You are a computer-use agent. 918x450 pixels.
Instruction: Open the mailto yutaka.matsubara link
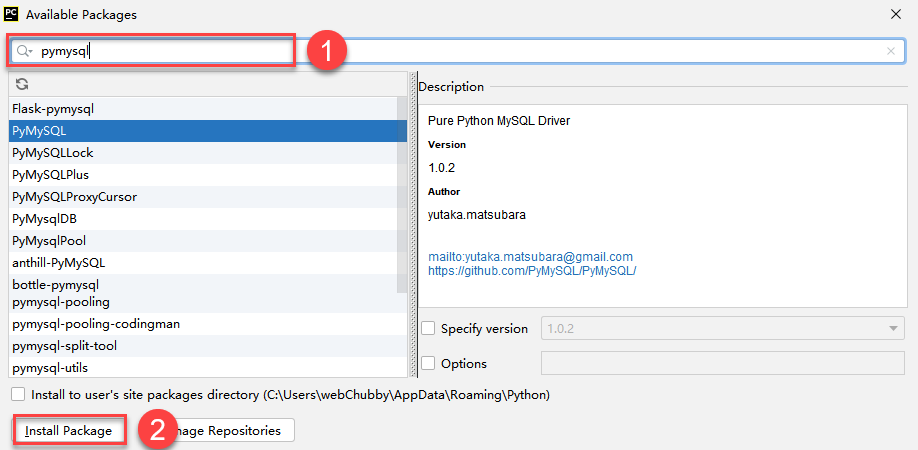pyautogui.click(x=530, y=257)
